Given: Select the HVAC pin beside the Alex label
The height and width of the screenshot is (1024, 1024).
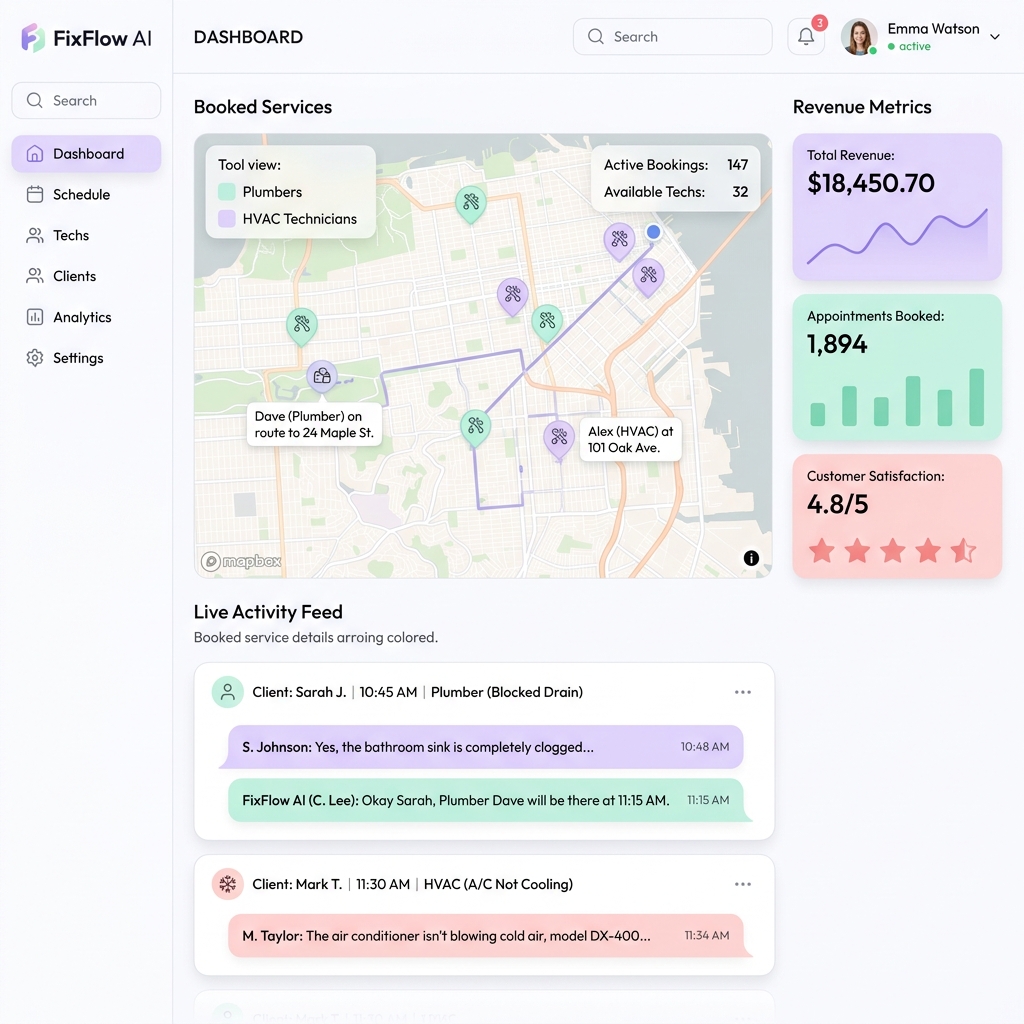Looking at the screenshot, I should [x=559, y=438].
